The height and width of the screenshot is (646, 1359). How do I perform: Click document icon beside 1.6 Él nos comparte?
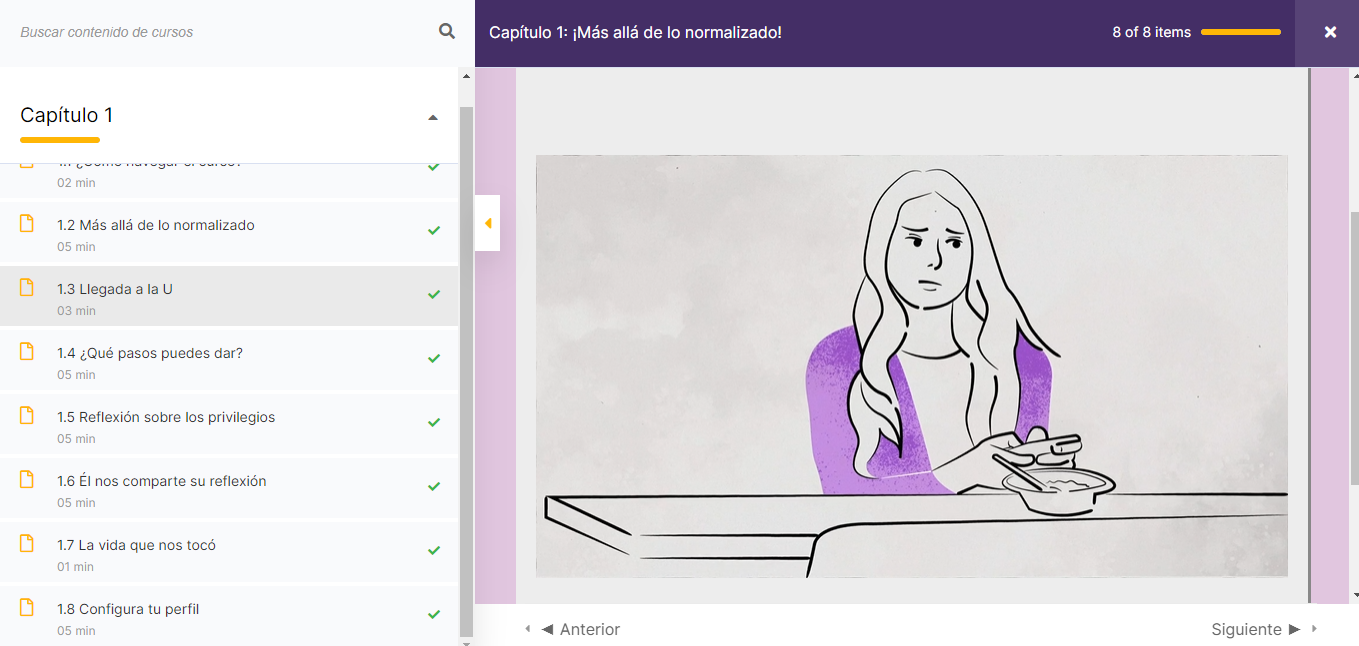click(28, 479)
